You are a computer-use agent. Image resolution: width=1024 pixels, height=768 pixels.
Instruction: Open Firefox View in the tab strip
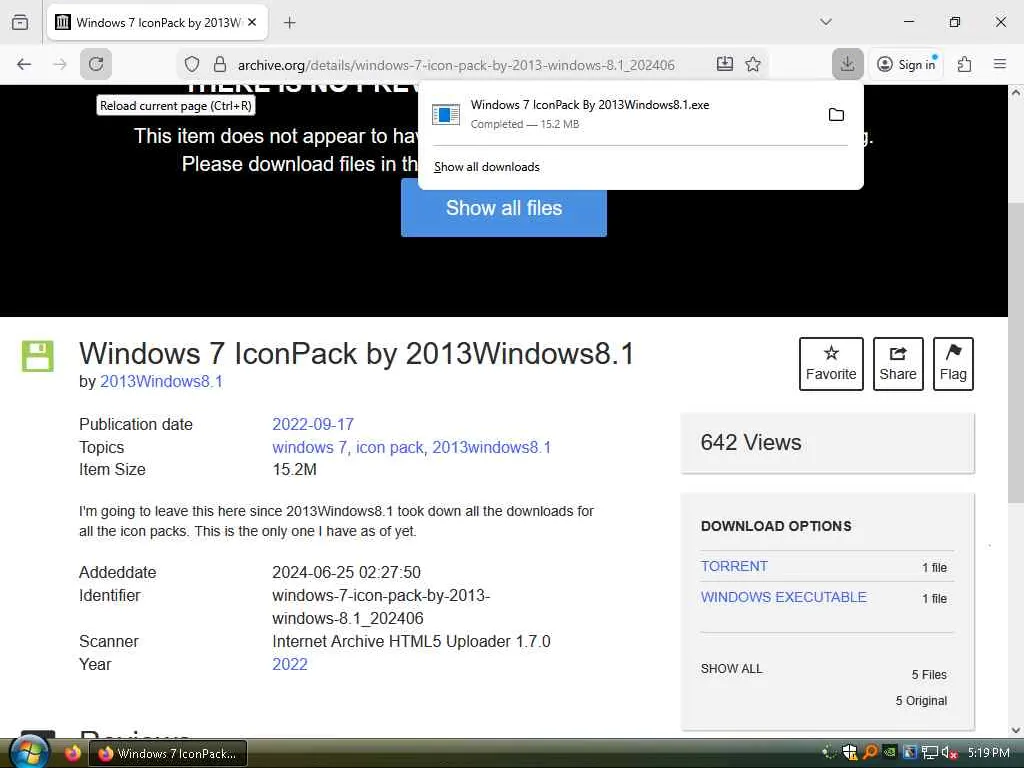(20, 22)
